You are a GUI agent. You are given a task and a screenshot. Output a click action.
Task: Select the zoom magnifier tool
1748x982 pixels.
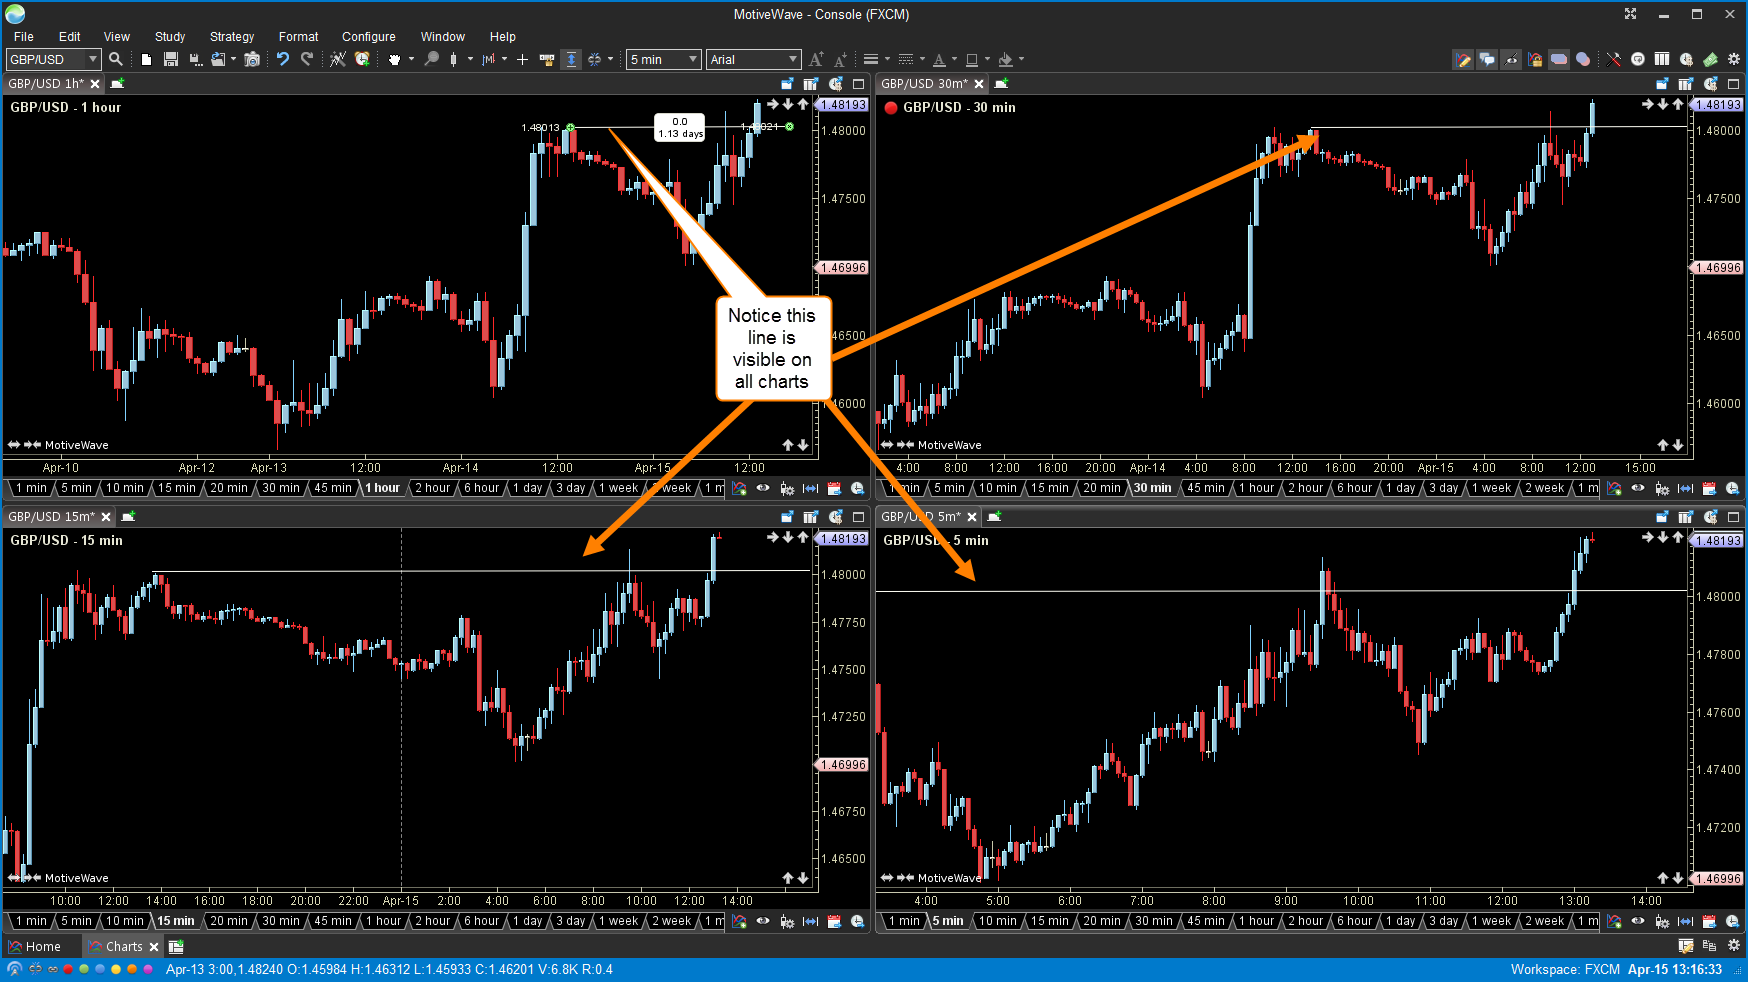click(431, 59)
